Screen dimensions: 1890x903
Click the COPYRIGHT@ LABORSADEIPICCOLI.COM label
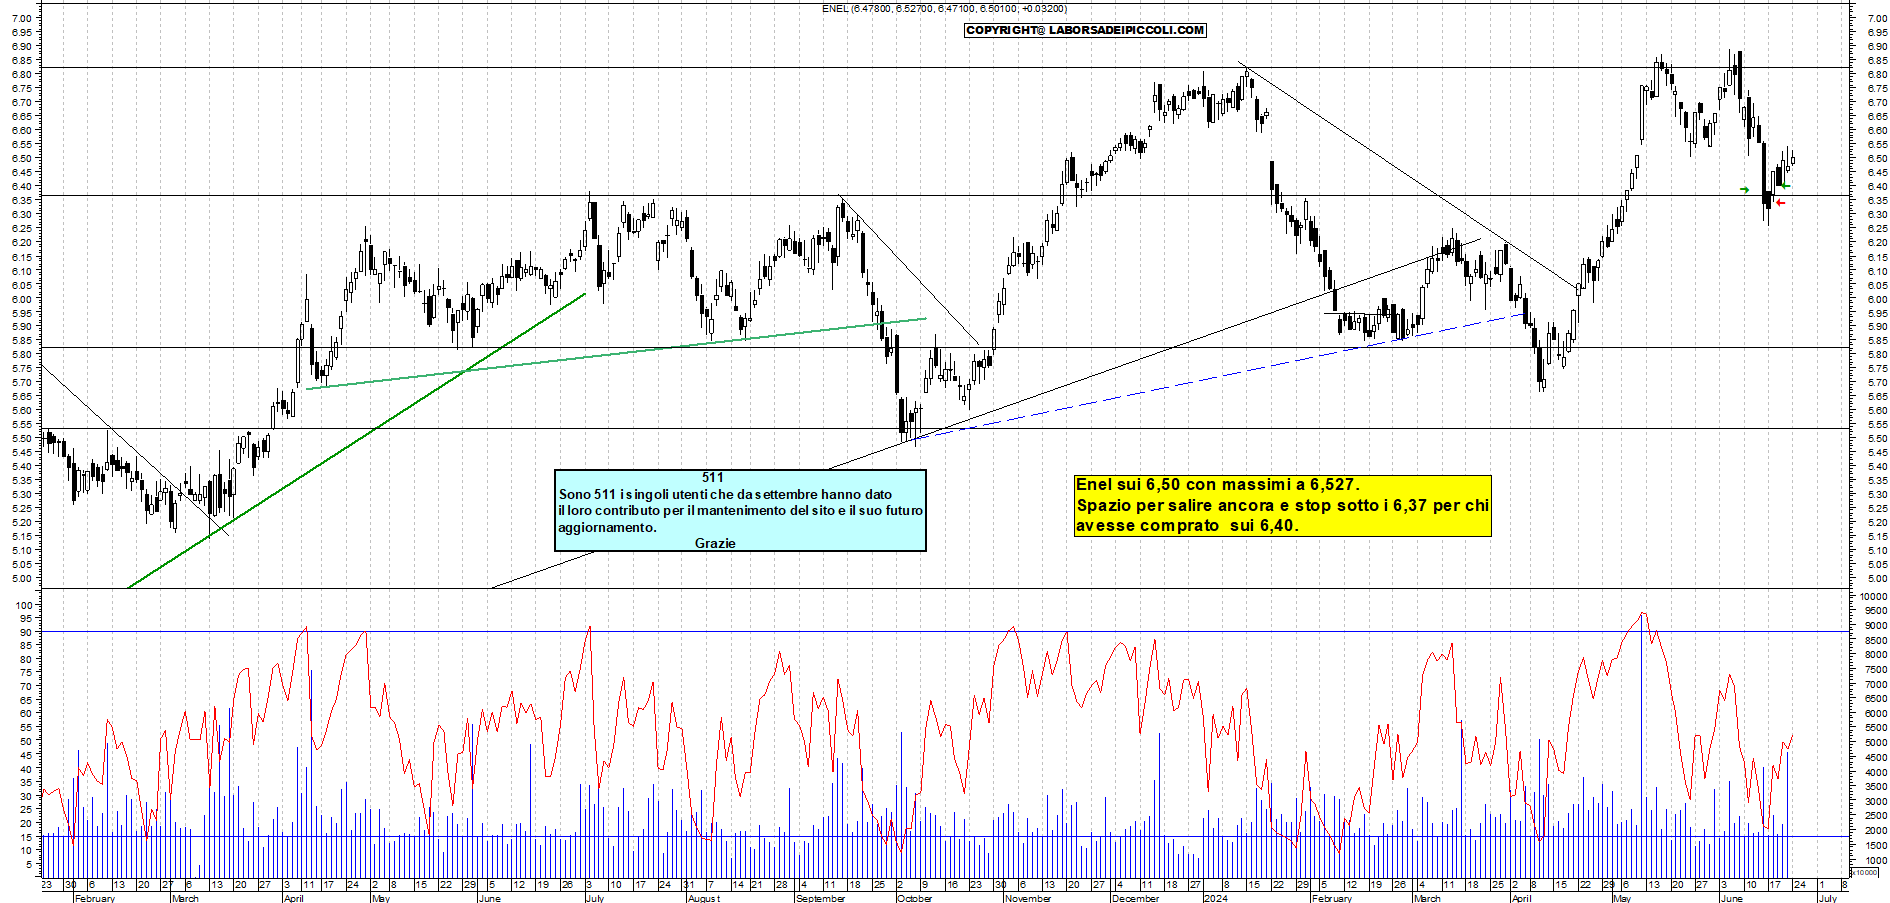tap(1085, 30)
